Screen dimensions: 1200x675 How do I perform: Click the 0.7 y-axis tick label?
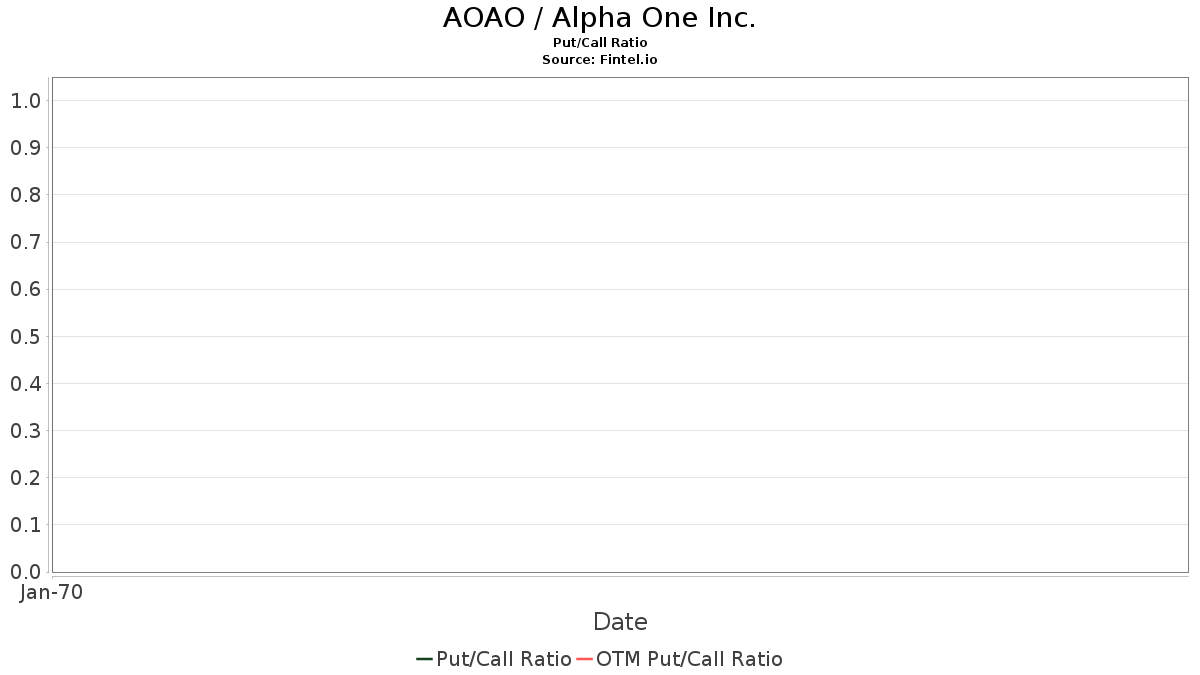pos(25,242)
